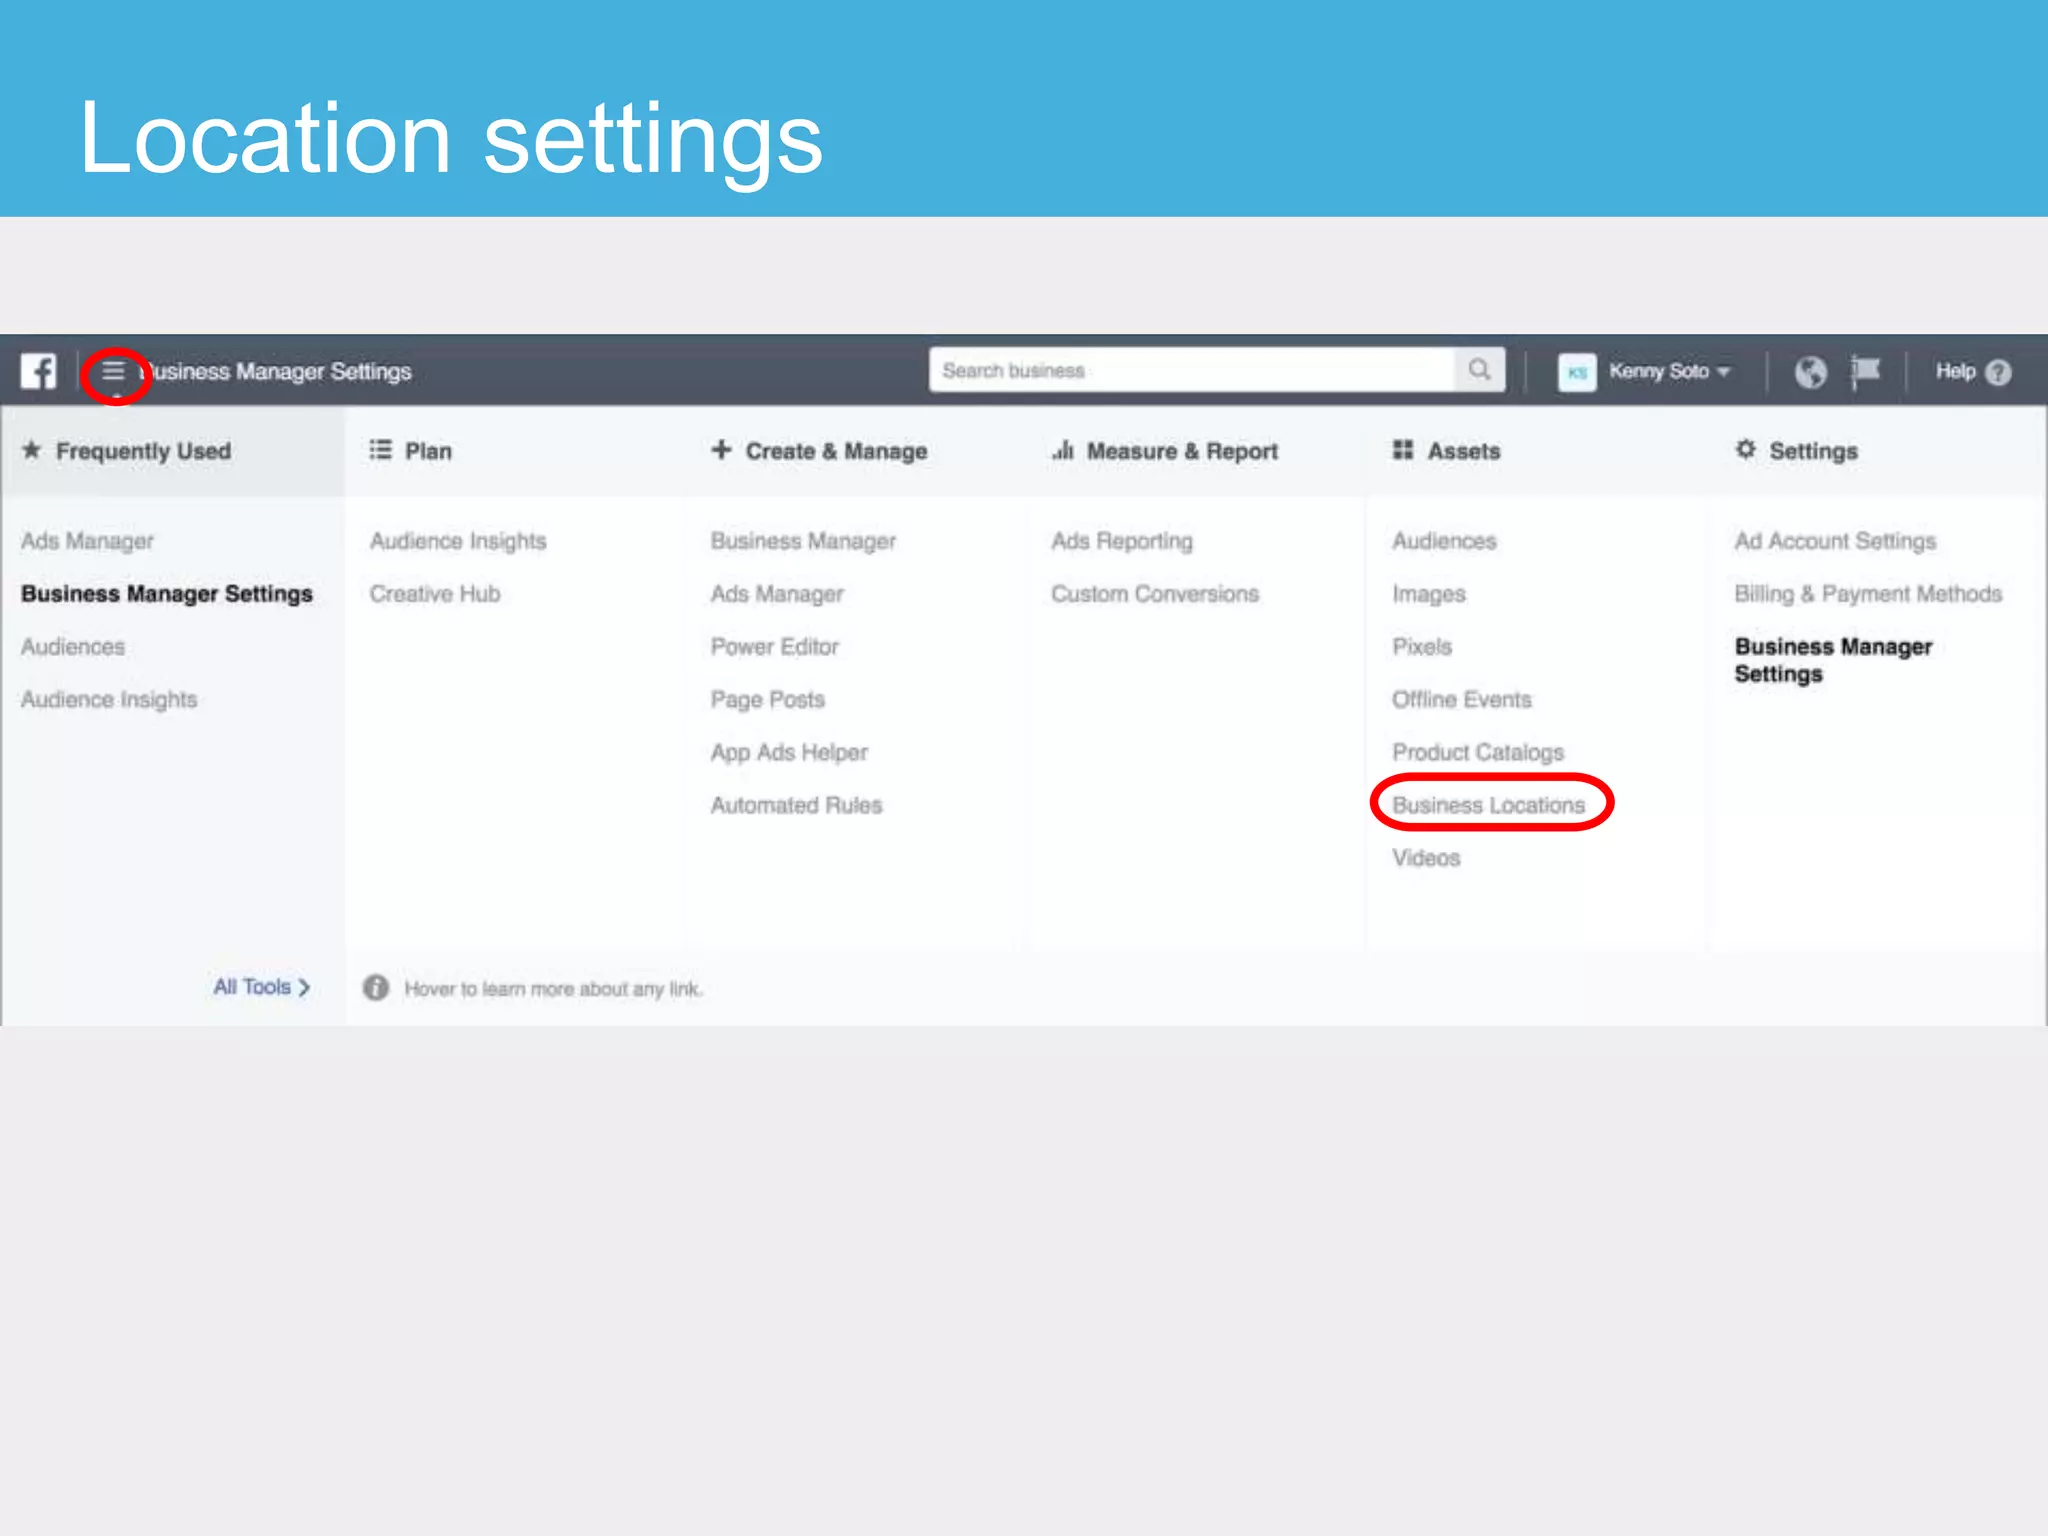
Task: Open All Tools chevron link
Action: point(262,987)
